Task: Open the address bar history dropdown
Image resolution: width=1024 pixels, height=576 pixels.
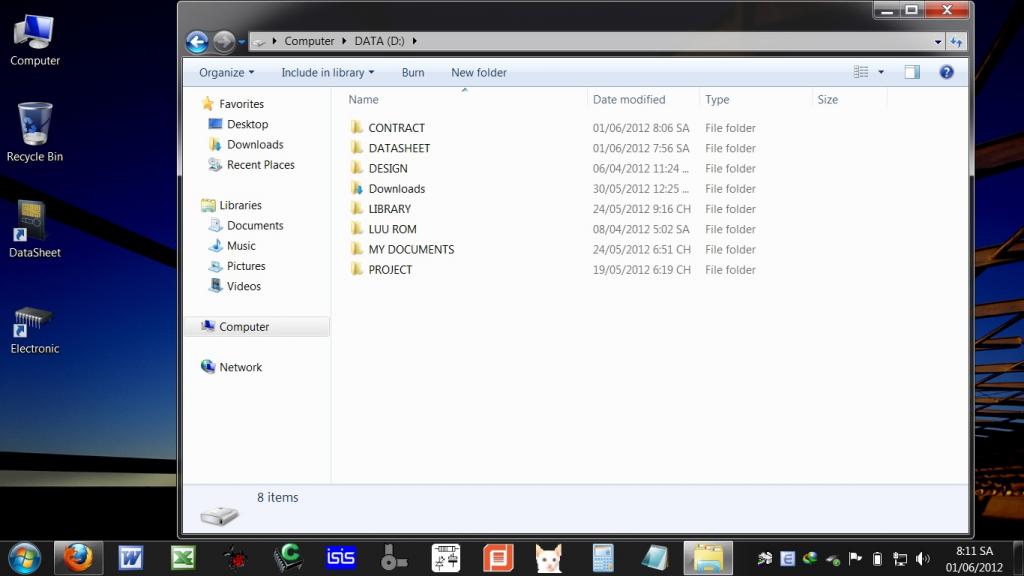Action: pos(938,42)
